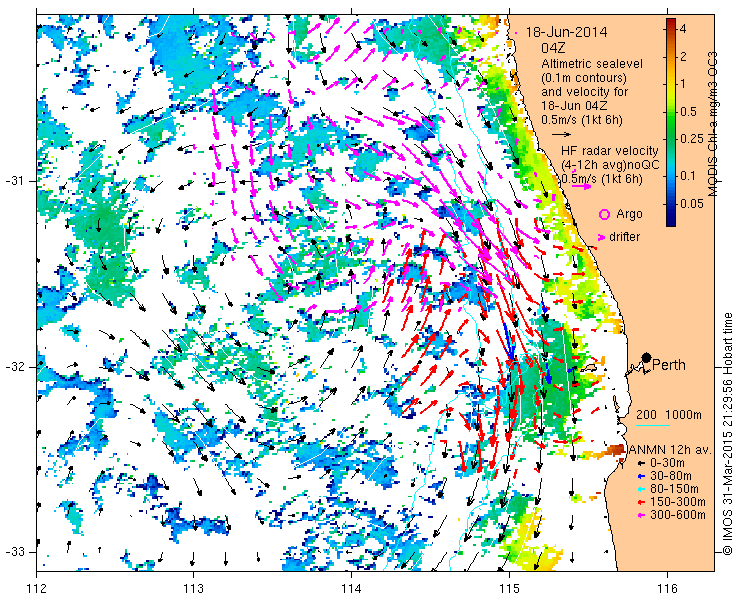Click the colorbar tick label "0.25"
The width and height of the screenshot is (740, 600).
coord(691,139)
